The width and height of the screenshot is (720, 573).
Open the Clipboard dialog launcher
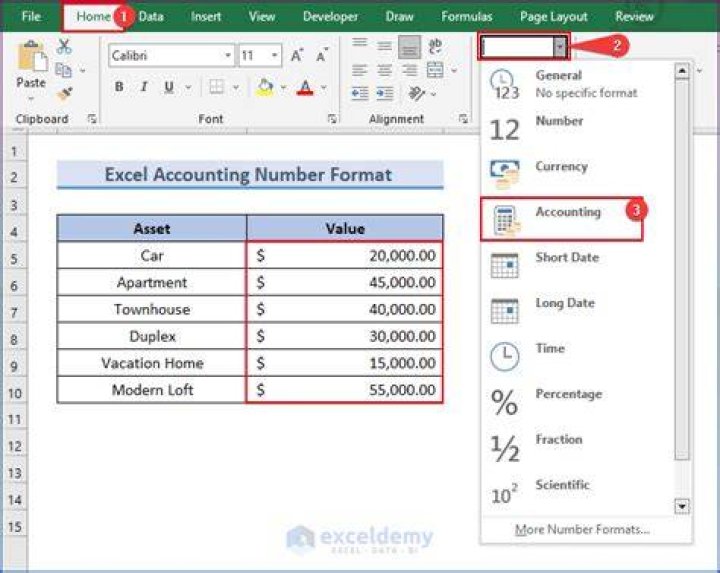click(92, 119)
